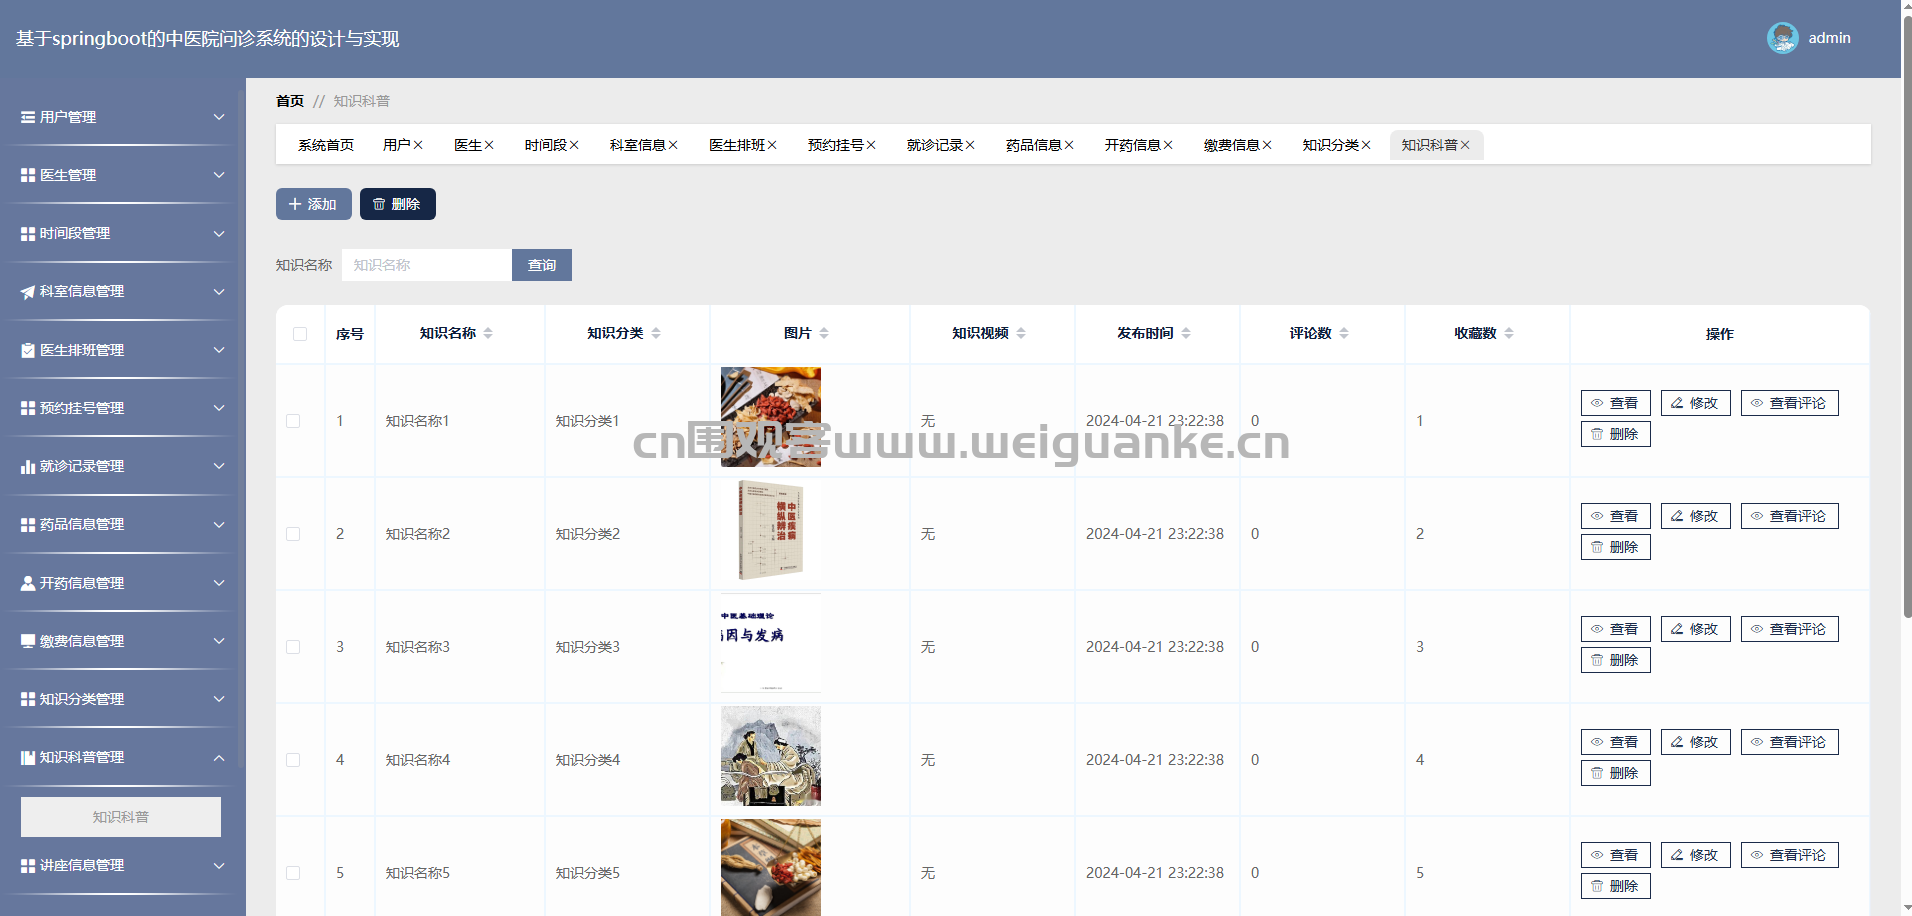
Task: Click sort icon on 知识名称 column
Action: (488, 333)
